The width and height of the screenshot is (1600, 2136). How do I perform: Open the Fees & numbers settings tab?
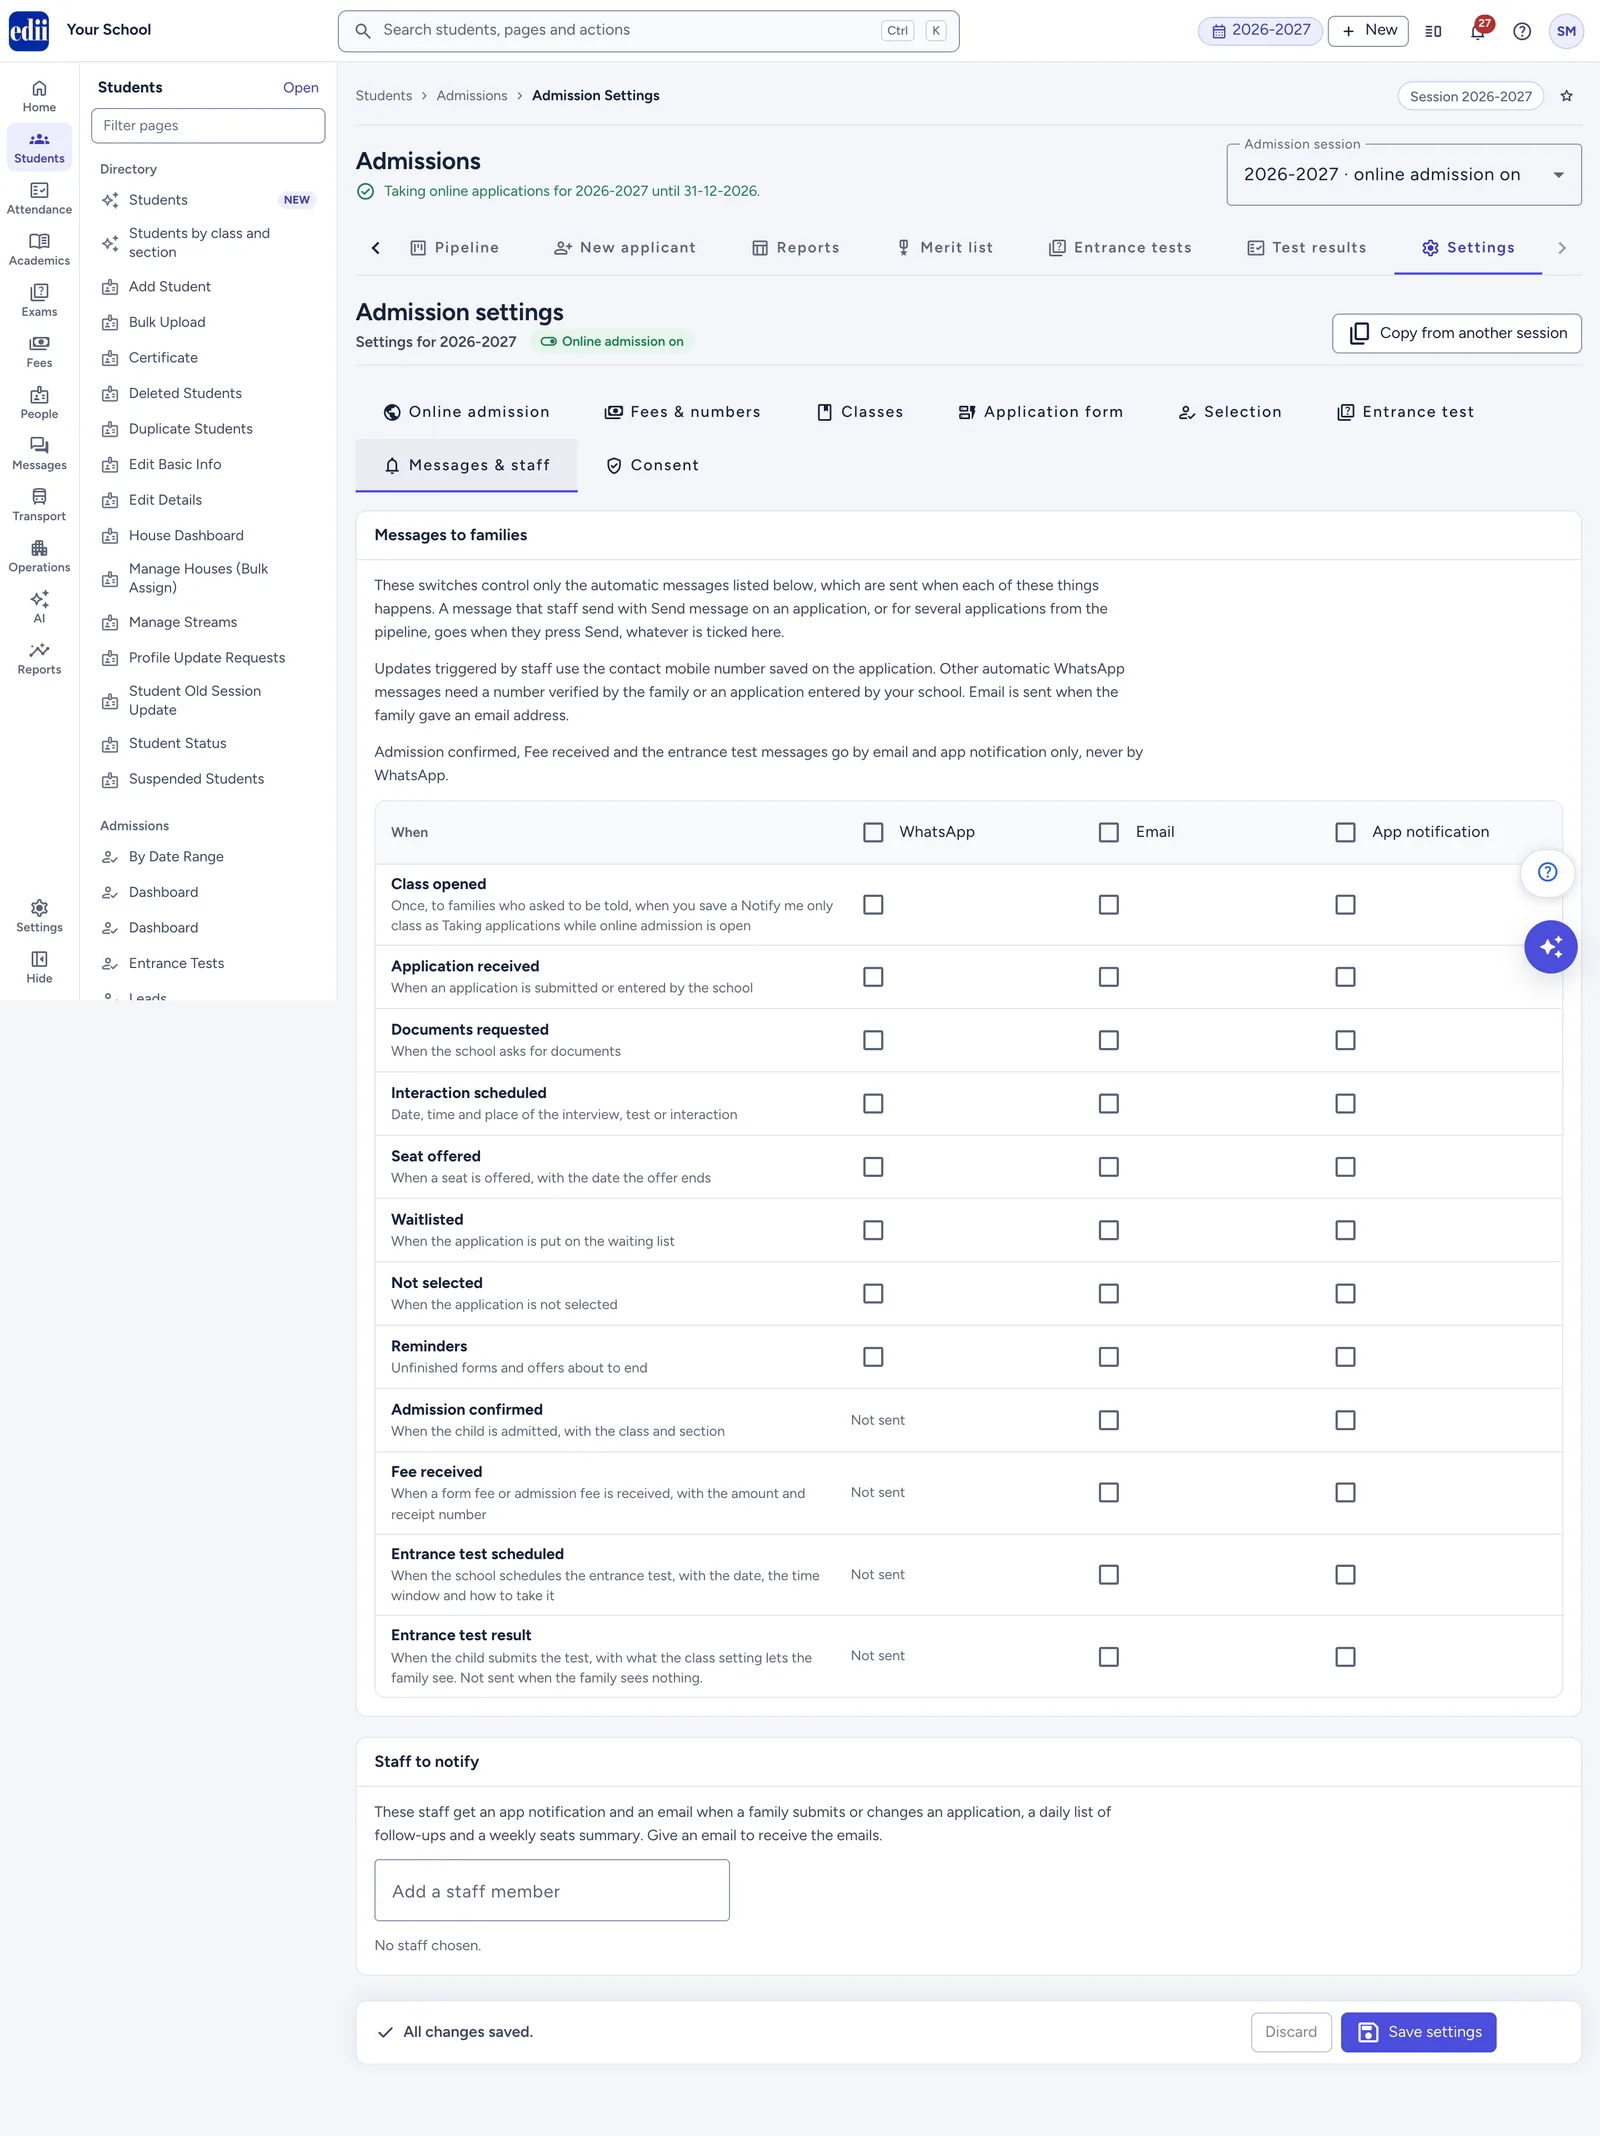(x=683, y=412)
